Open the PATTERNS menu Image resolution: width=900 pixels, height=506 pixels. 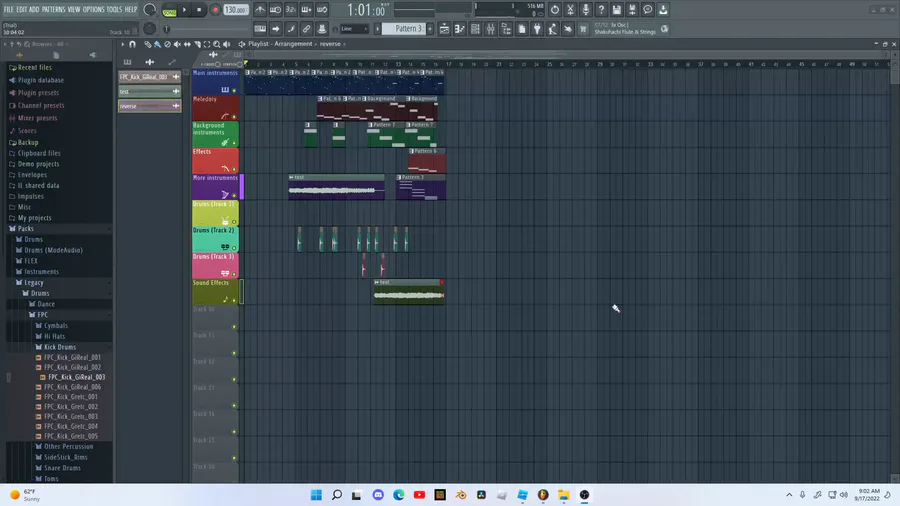(x=53, y=10)
